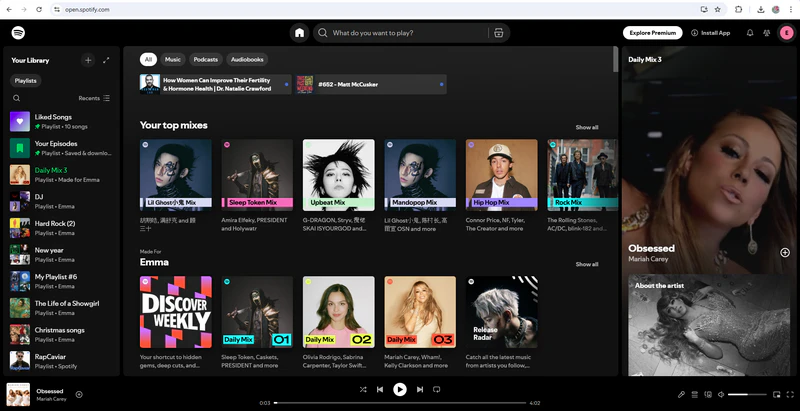Select the Music filter tab
The height and width of the screenshot is (411, 800).
pyautogui.click(x=172, y=60)
